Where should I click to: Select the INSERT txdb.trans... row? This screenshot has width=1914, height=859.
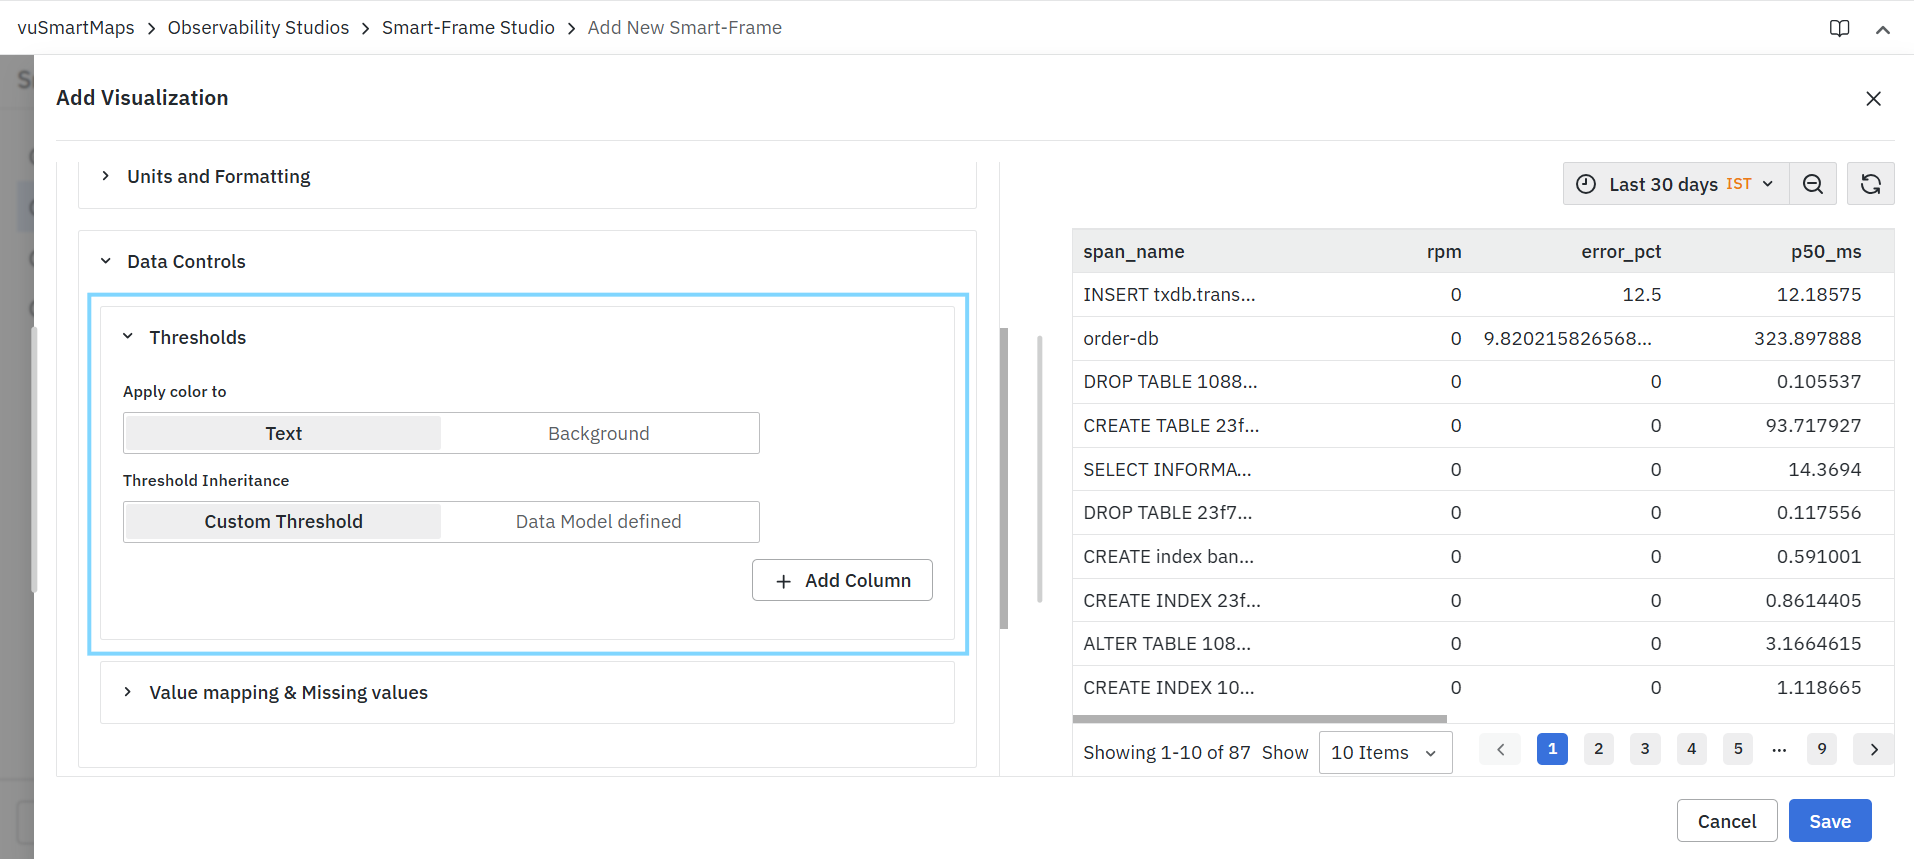point(1483,295)
